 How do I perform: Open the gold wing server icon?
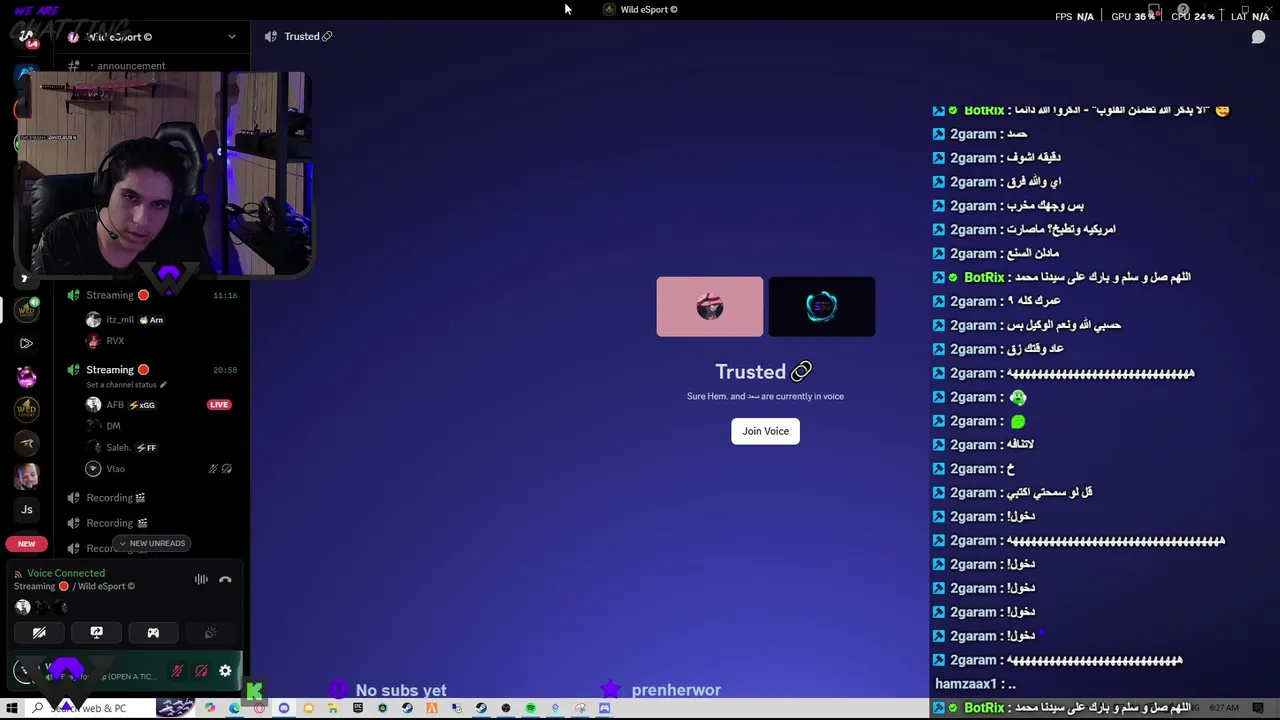tap(27, 443)
